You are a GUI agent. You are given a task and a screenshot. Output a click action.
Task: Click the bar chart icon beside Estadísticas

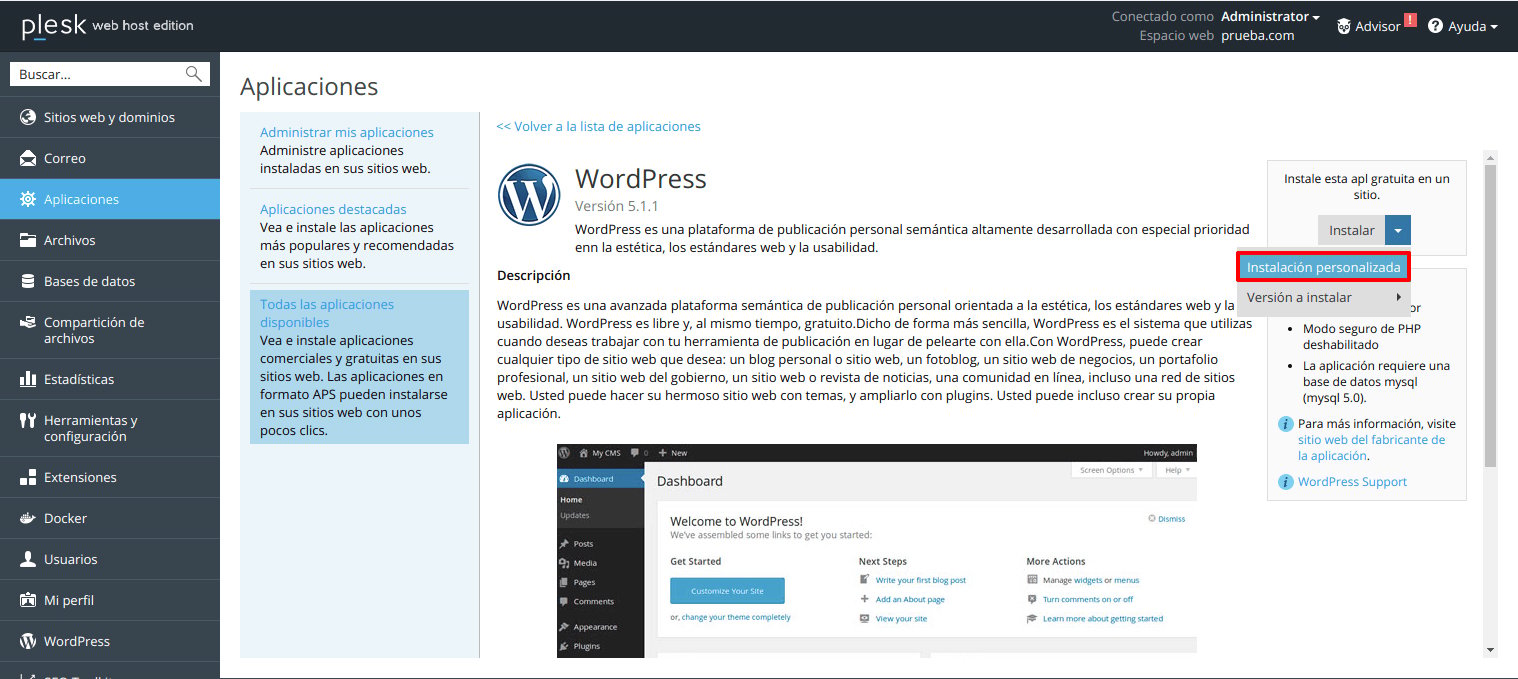[28, 379]
